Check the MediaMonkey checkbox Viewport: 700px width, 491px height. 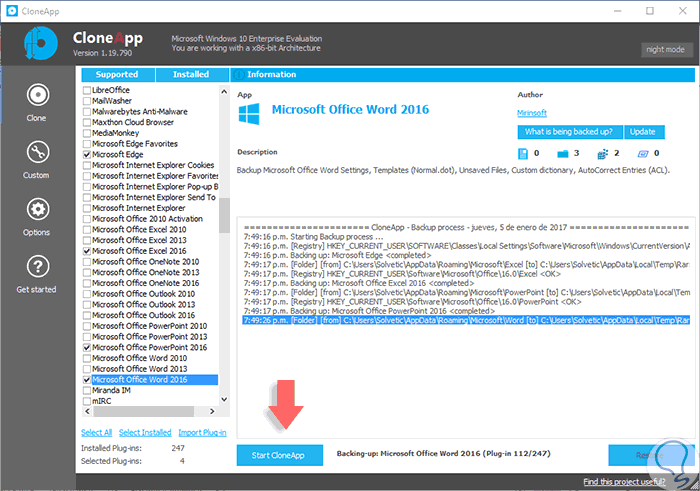(x=87, y=133)
